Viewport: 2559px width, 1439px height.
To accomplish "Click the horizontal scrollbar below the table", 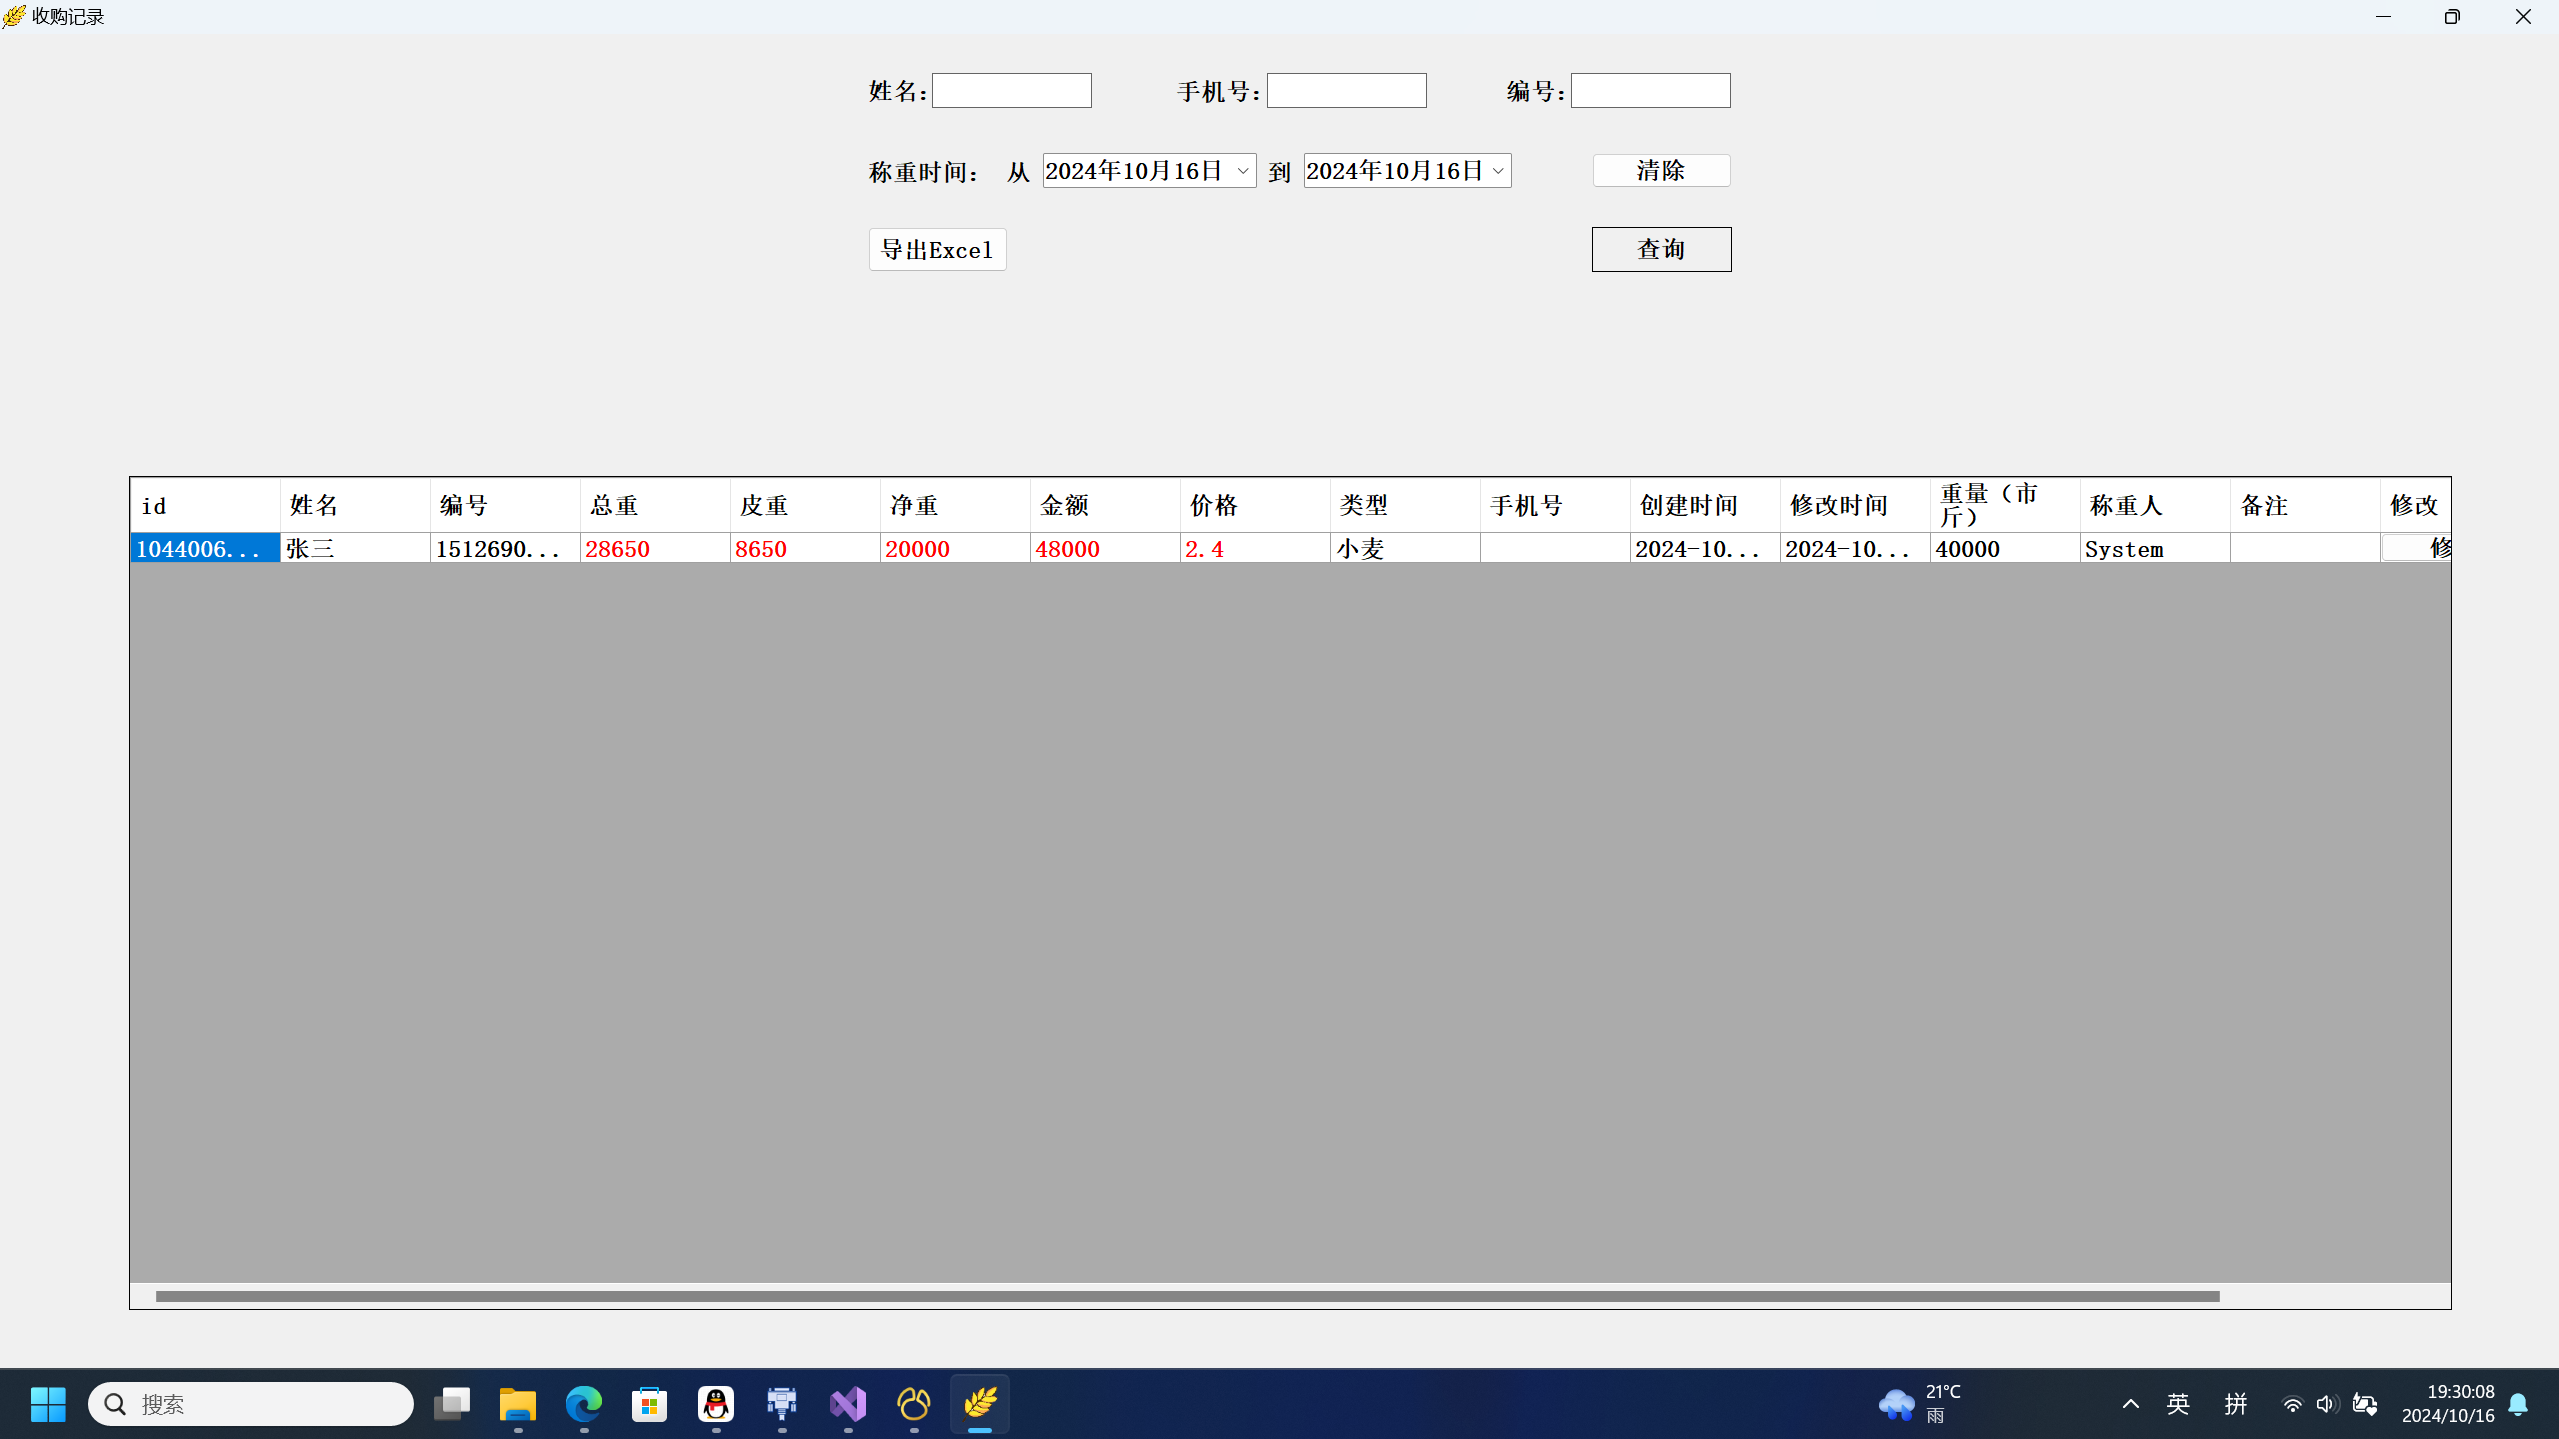I will click(1187, 1296).
